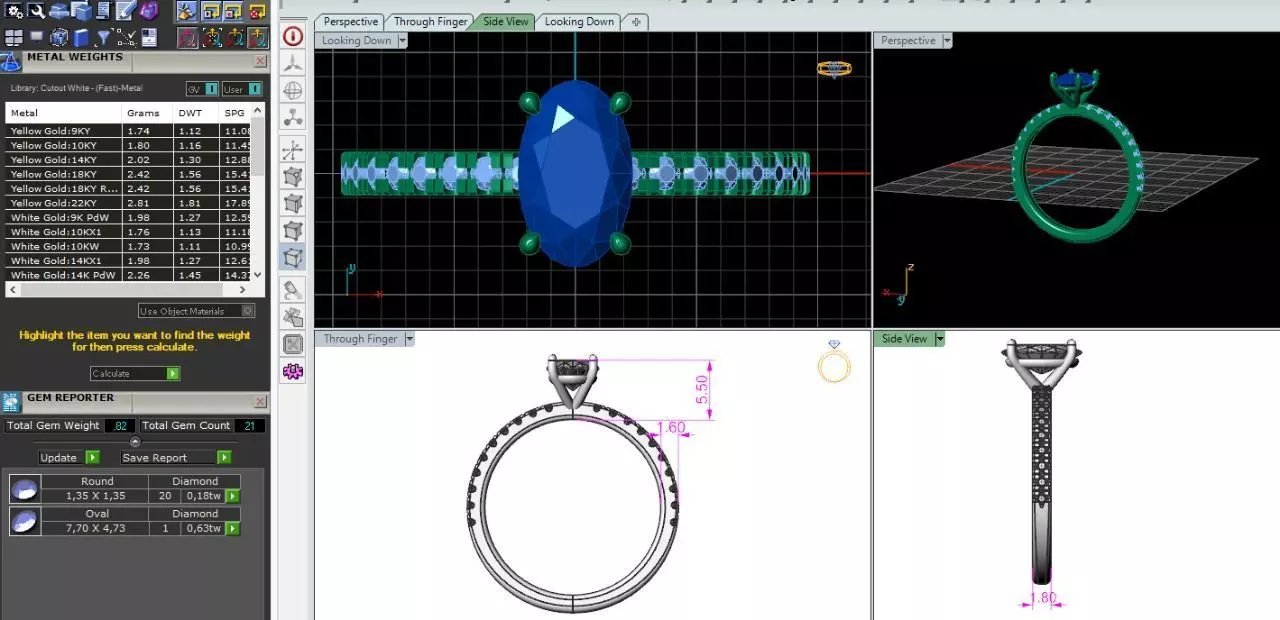
Task: Toggle the Use Object Materials checkbox
Action: pos(249,311)
